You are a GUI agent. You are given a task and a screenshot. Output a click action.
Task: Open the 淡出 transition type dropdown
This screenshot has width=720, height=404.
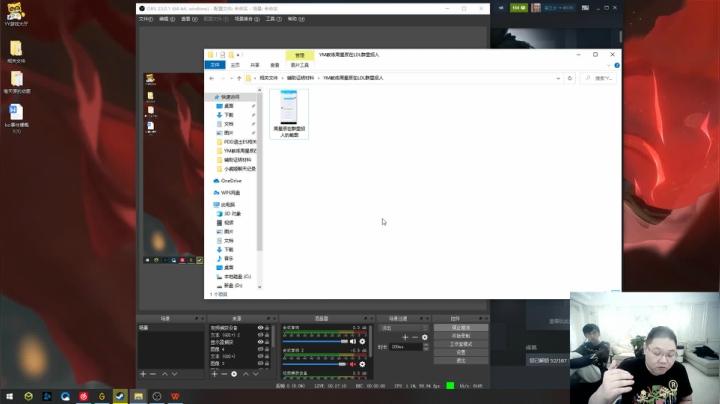403,328
